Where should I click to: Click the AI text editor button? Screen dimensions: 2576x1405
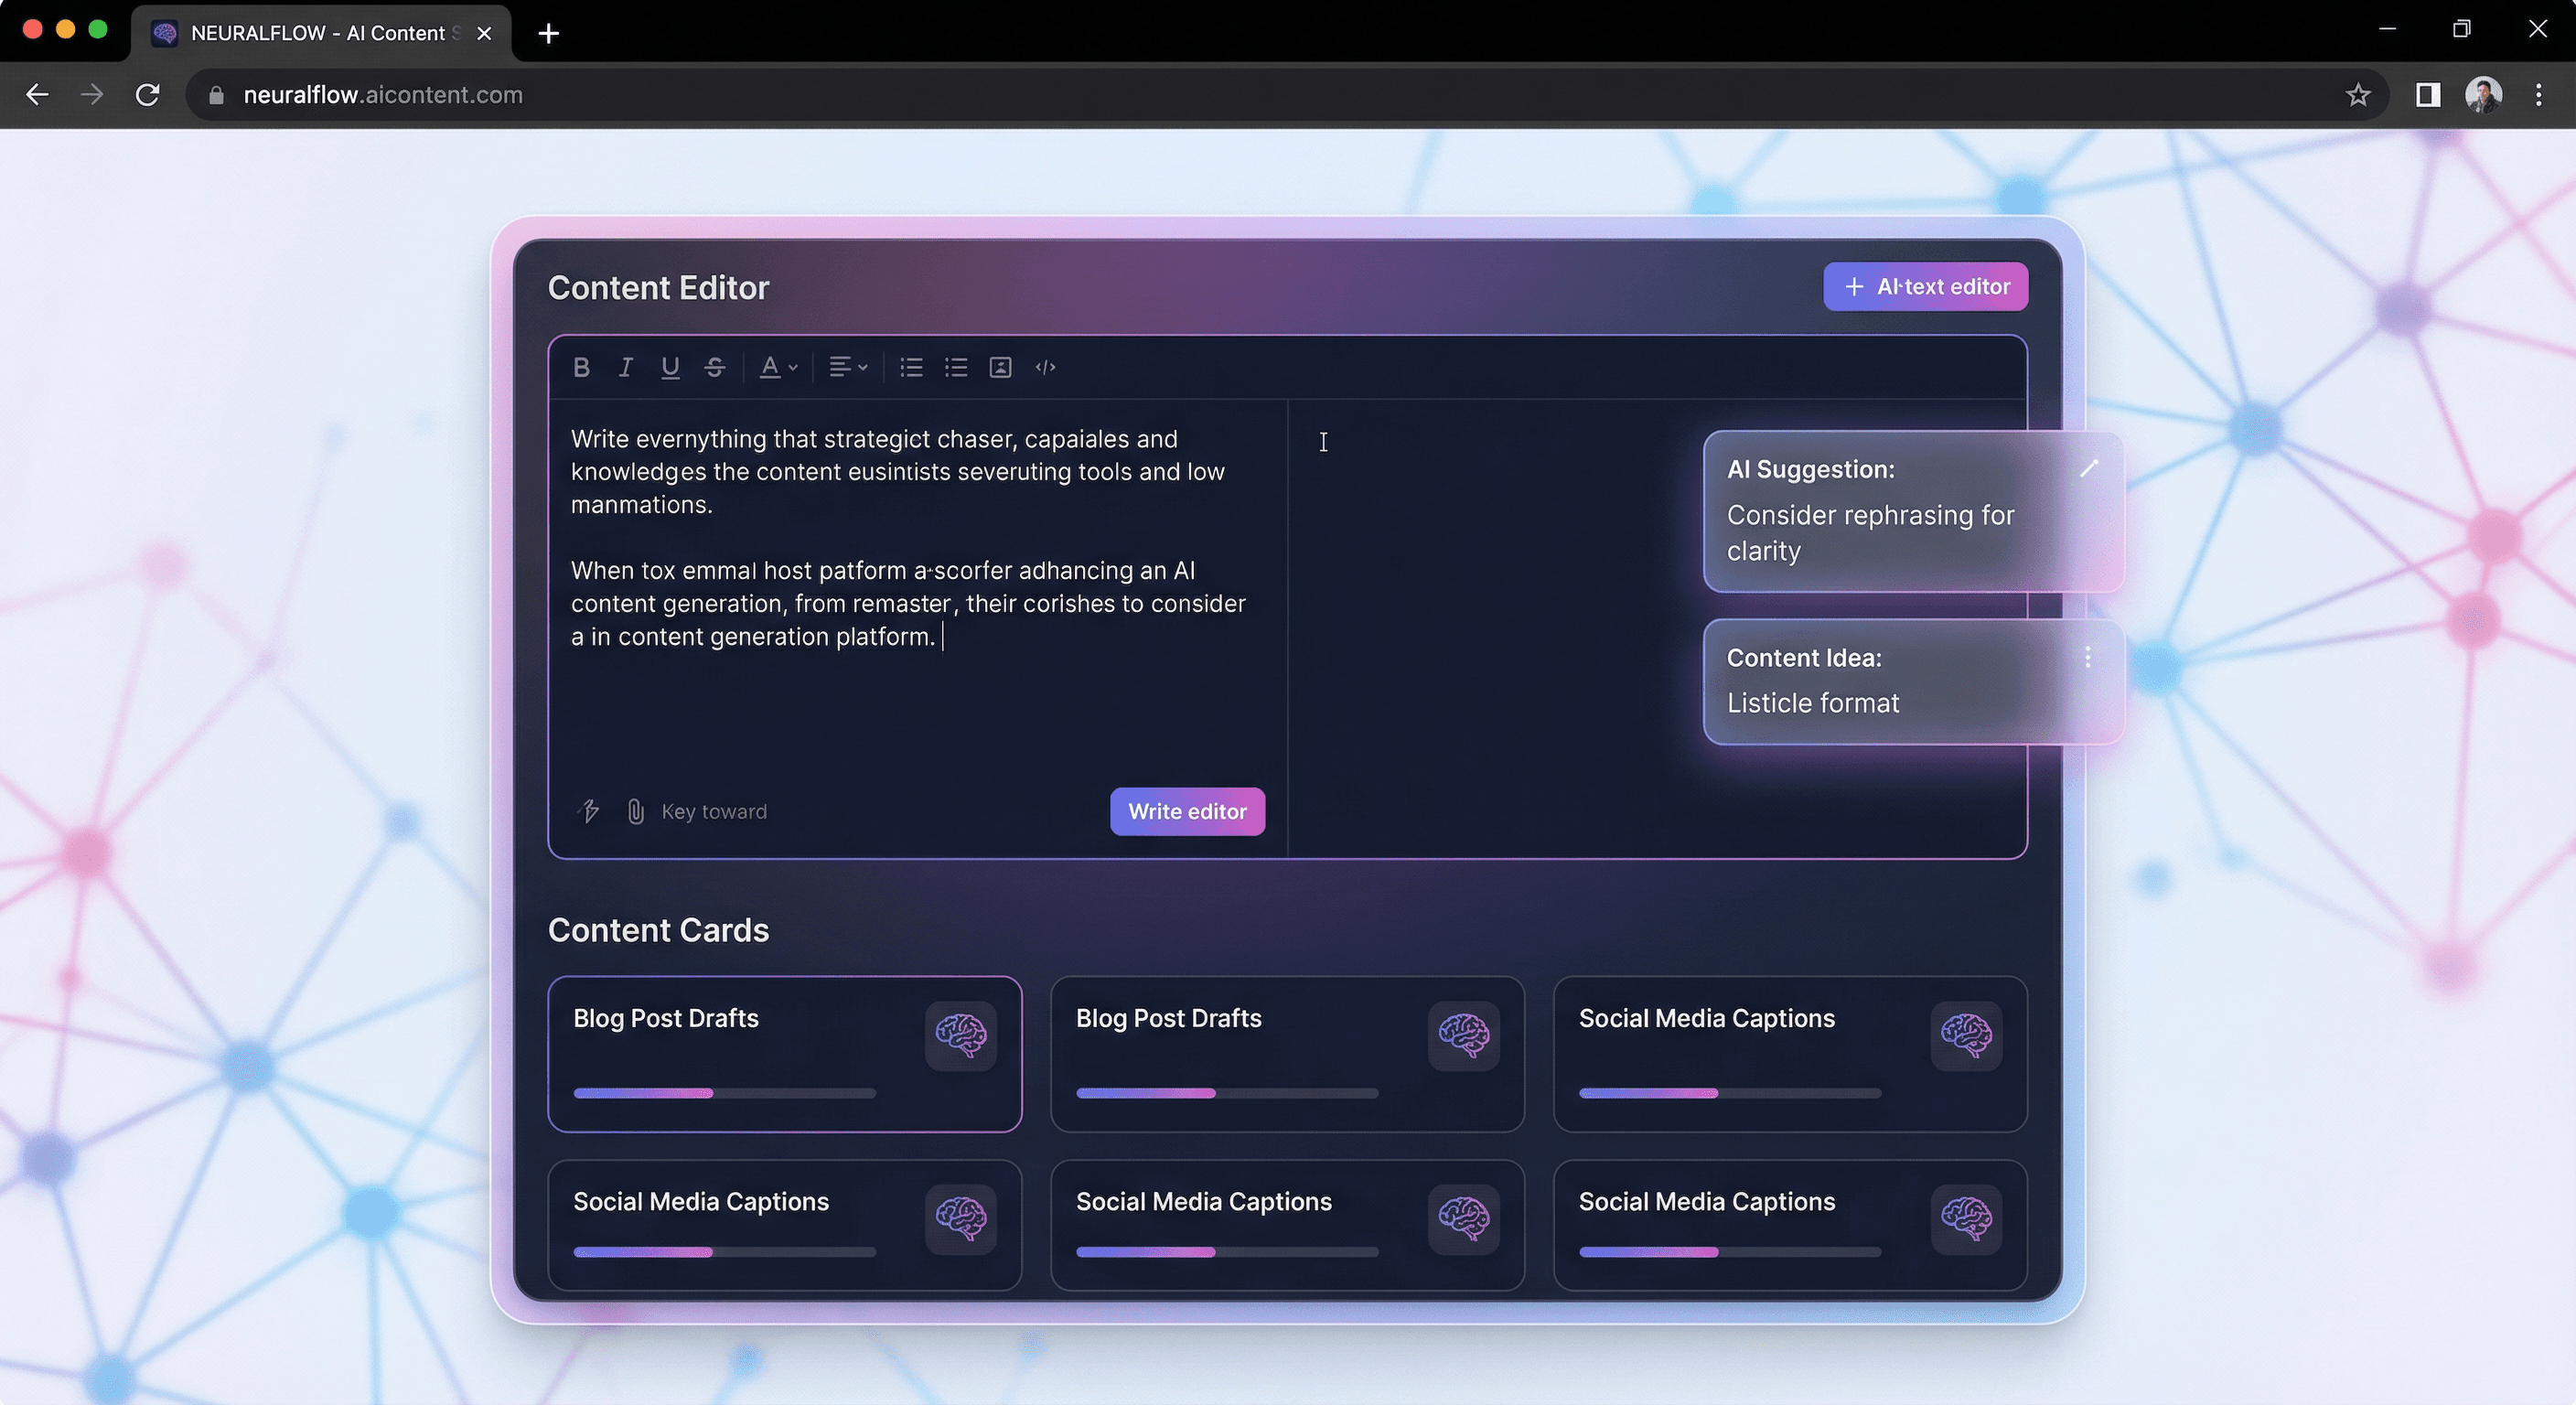(x=1925, y=287)
